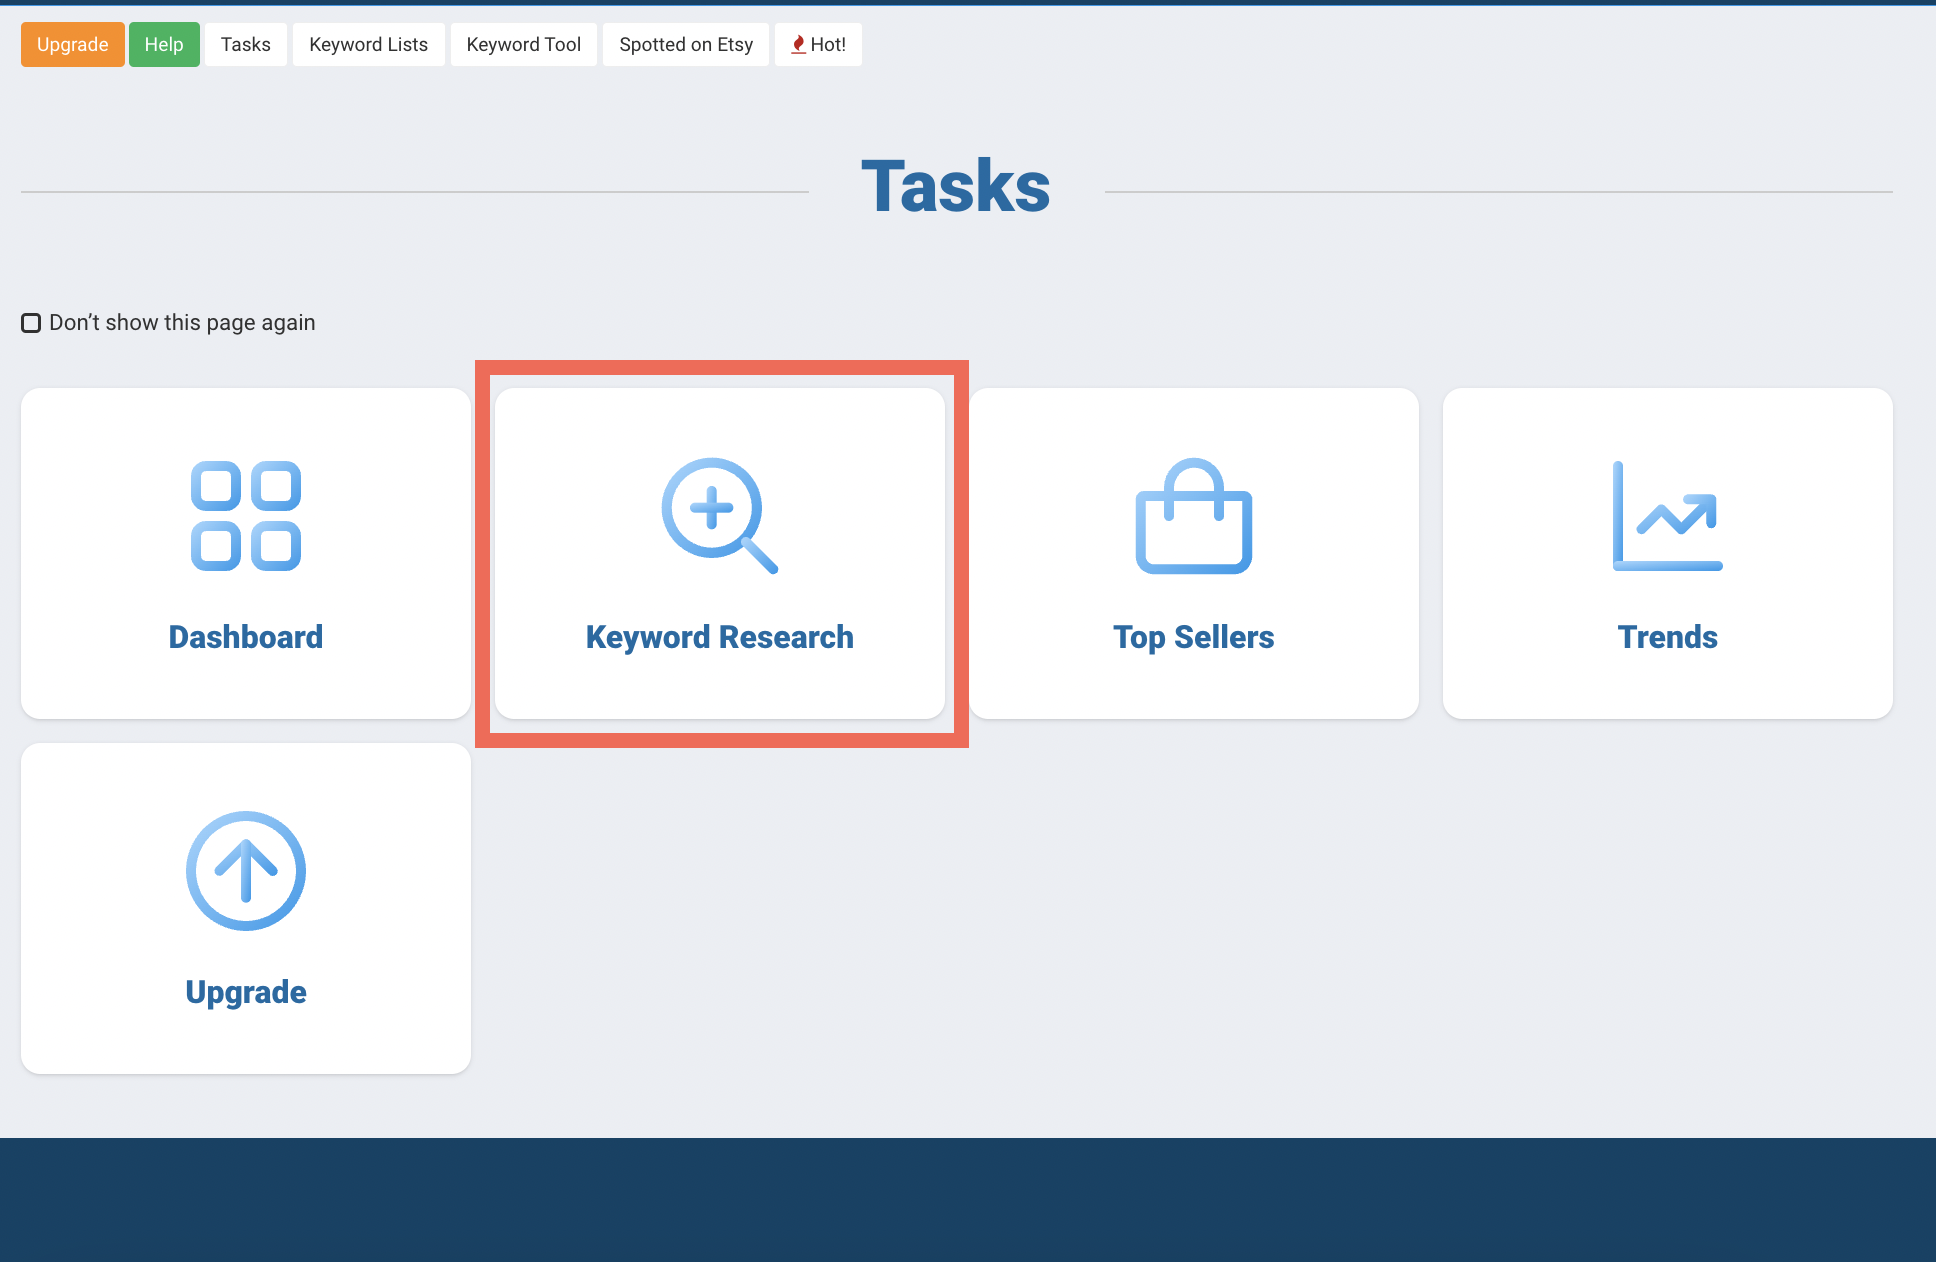
Task: Click the Trends card title text
Action: [1667, 637]
